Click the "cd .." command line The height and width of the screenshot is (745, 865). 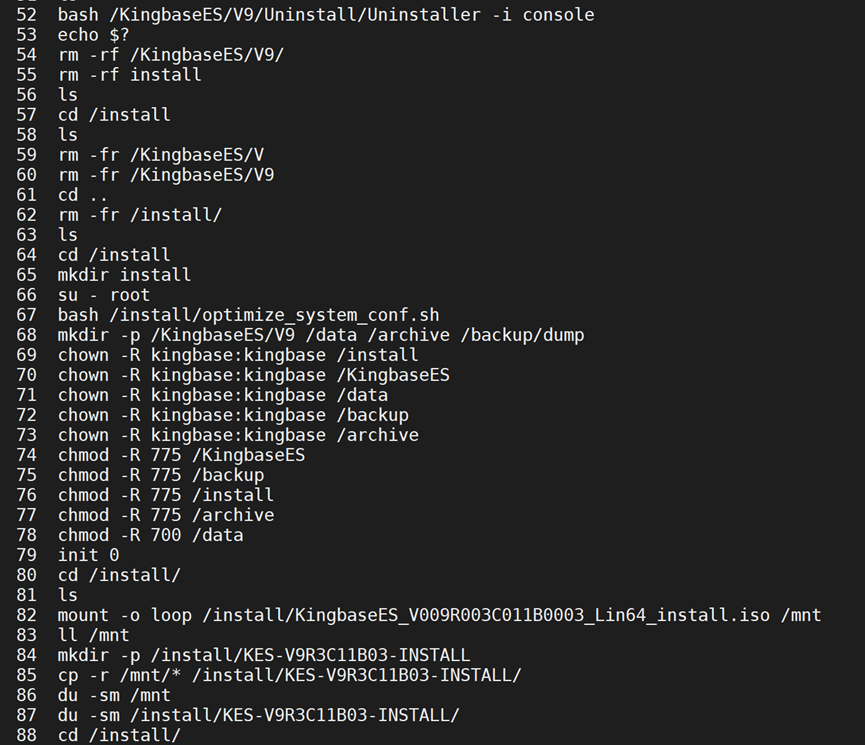pos(83,195)
